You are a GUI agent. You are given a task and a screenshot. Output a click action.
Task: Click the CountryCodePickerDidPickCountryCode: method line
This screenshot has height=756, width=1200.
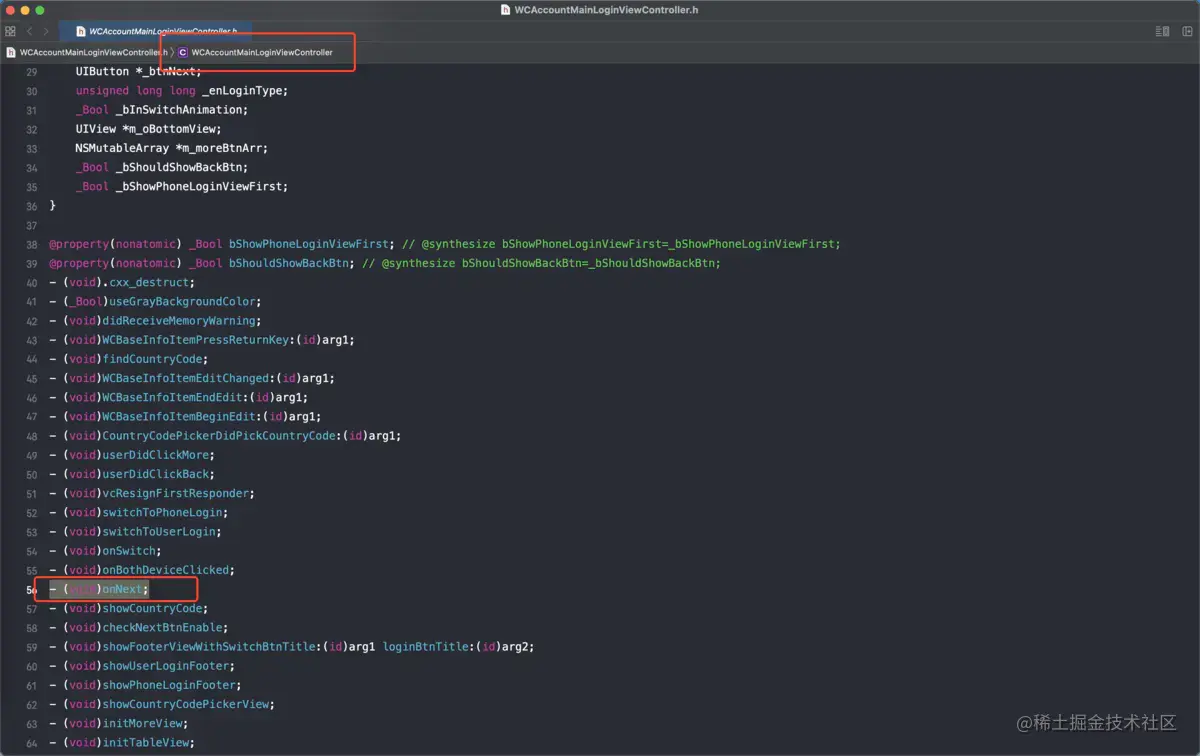225,436
